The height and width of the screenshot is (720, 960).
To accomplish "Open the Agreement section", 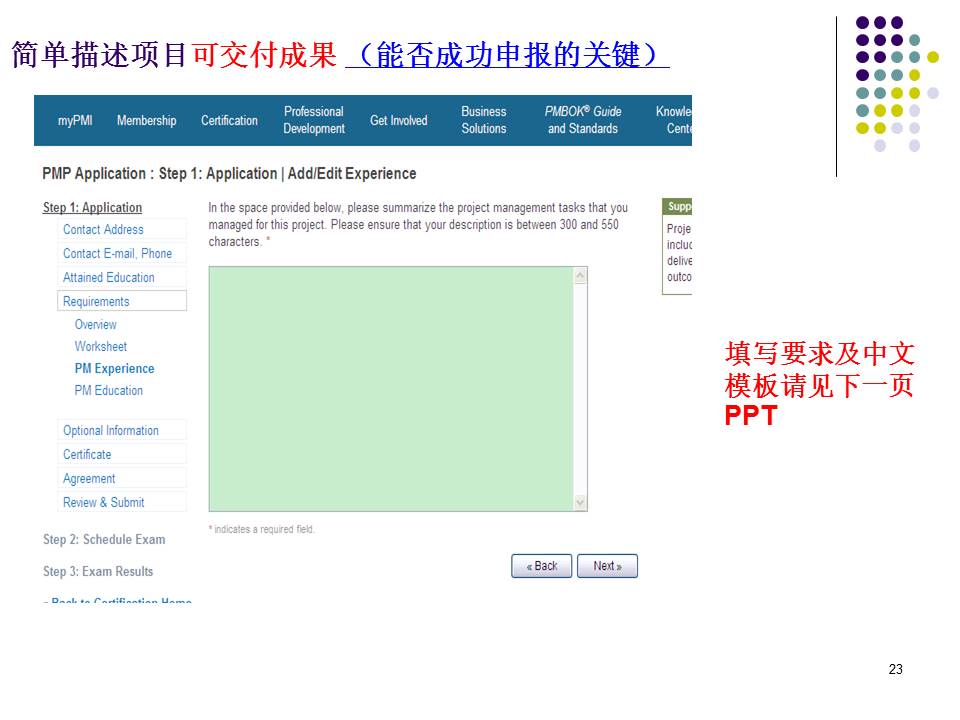I will (122, 478).
